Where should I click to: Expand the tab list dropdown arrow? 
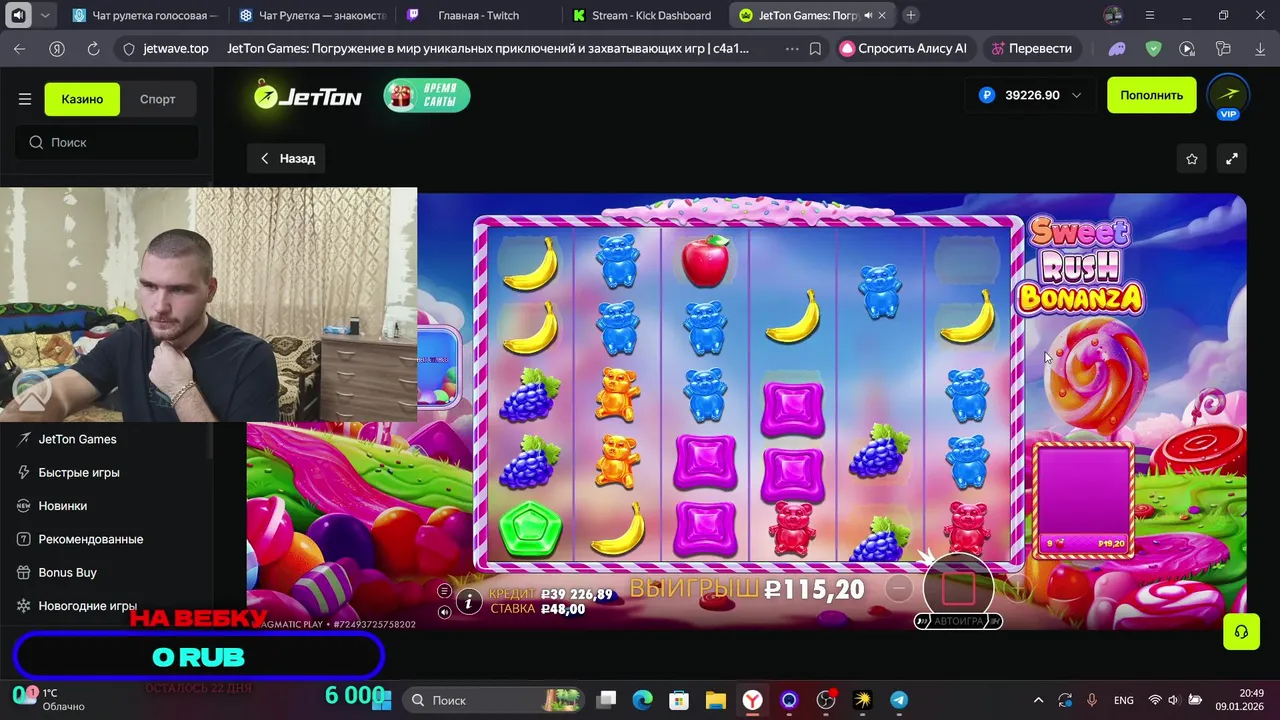click(46, 15)
